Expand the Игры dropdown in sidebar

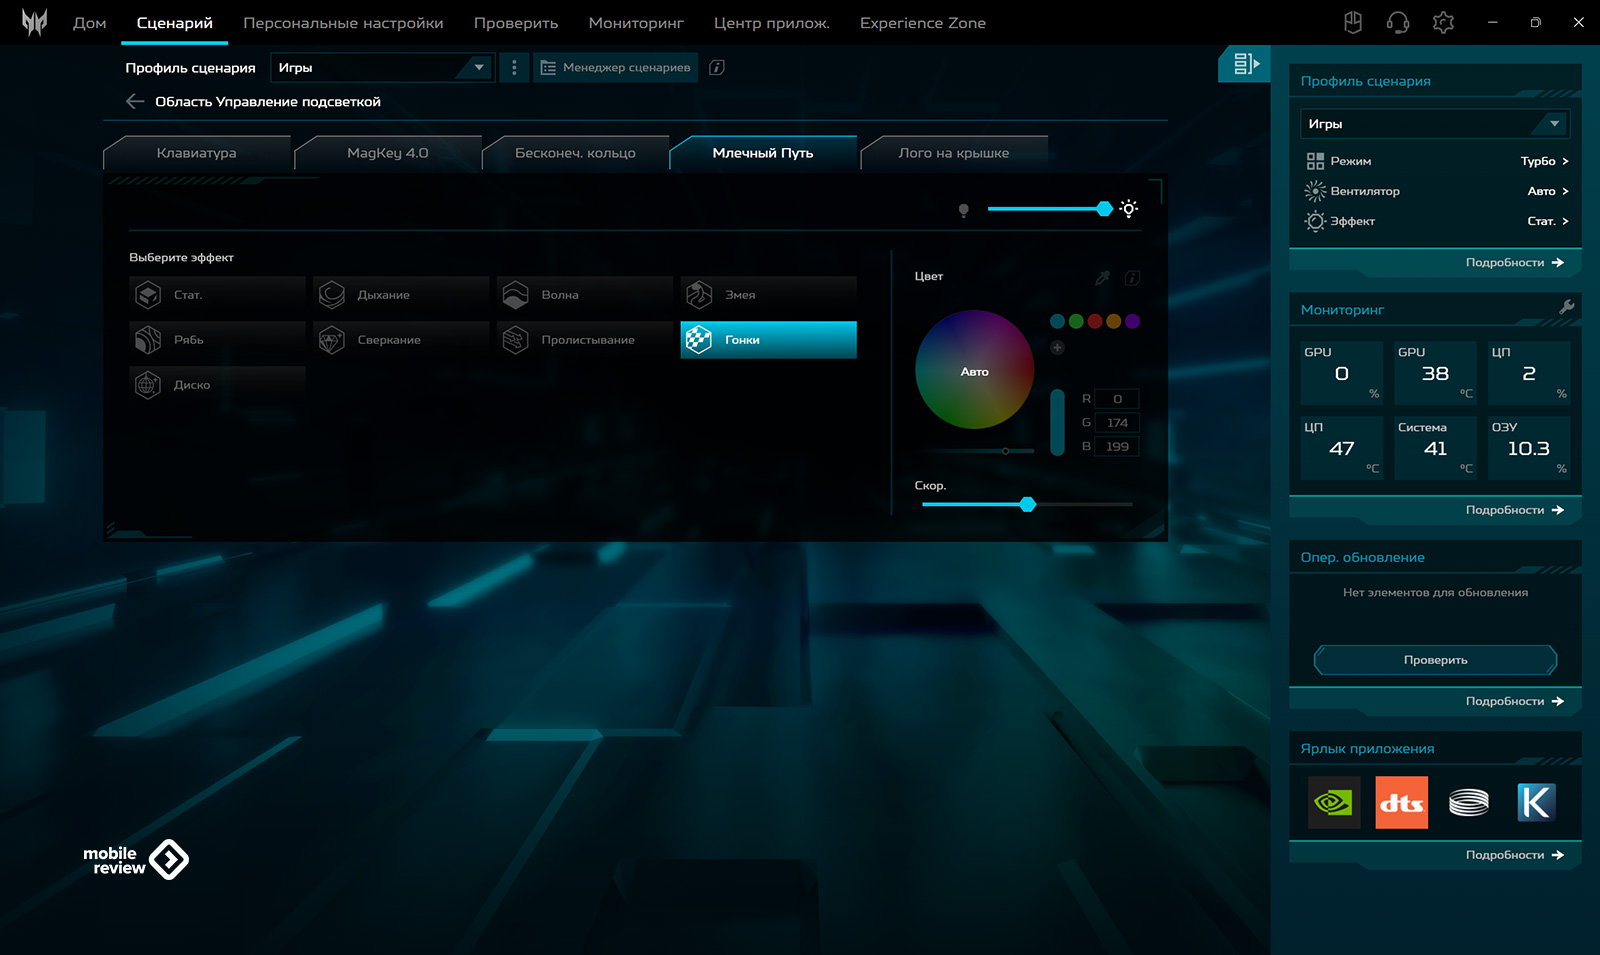(1434, 124)
